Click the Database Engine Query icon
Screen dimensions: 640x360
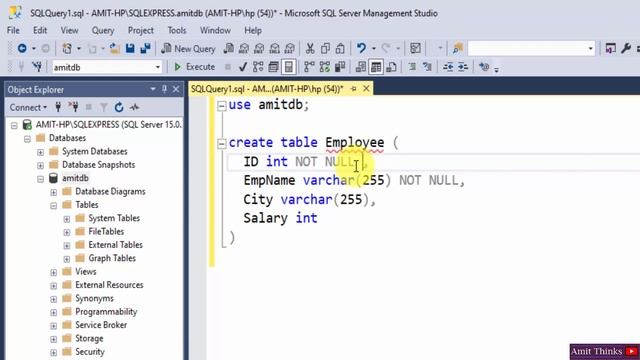229,49
